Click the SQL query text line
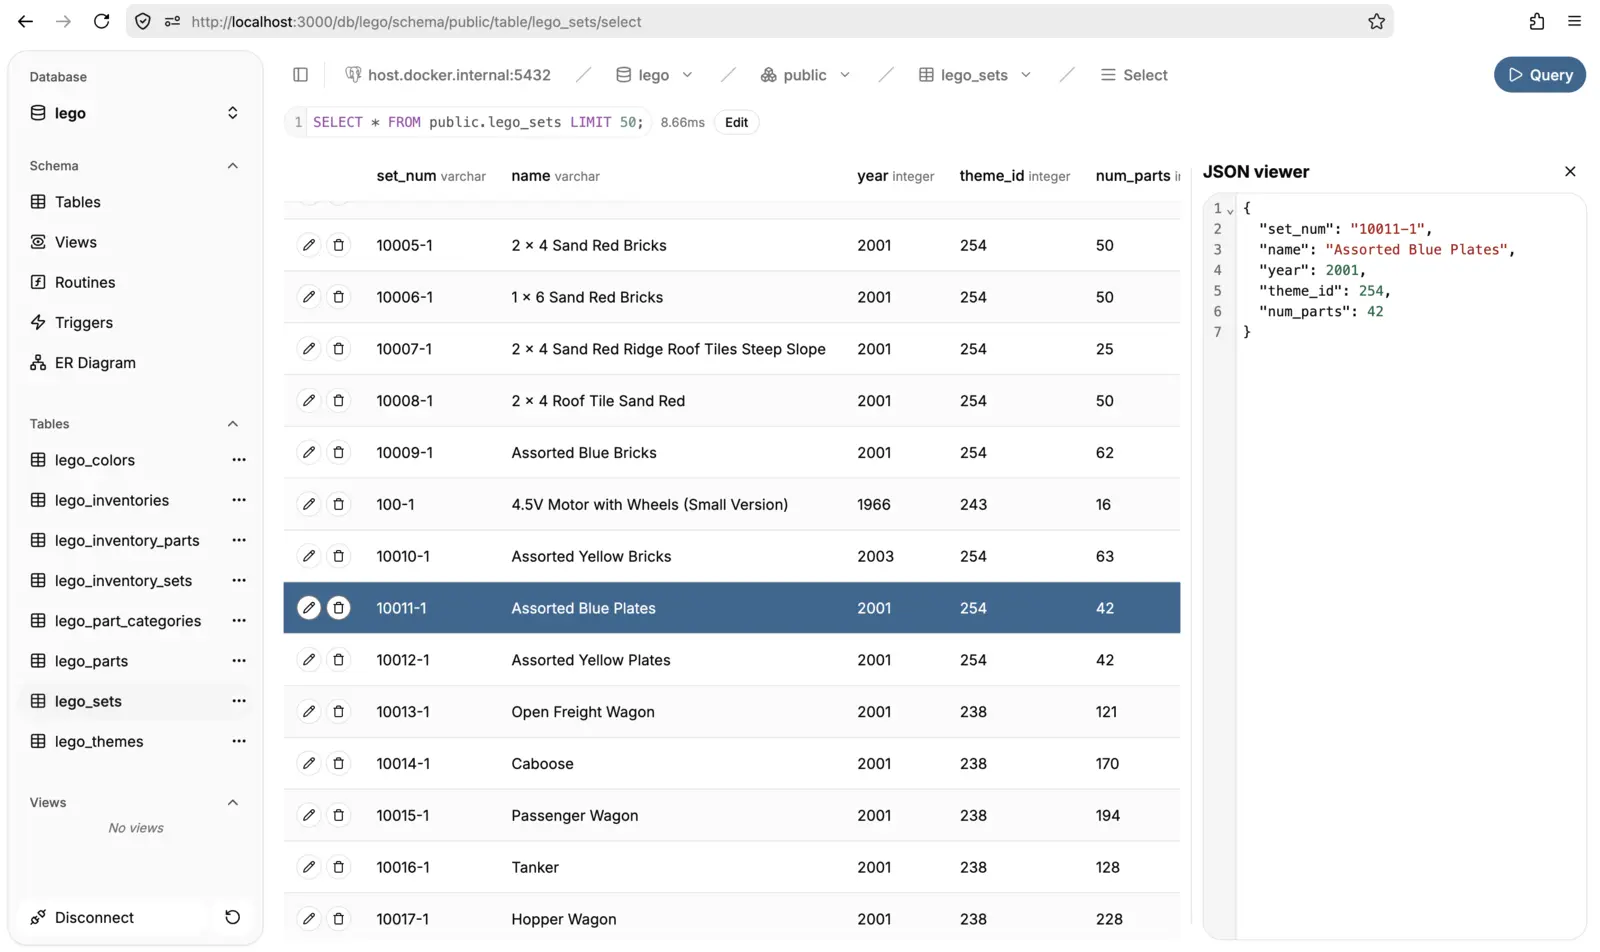The height and width of the screenshot is (952, 1600). coord(478,122)
